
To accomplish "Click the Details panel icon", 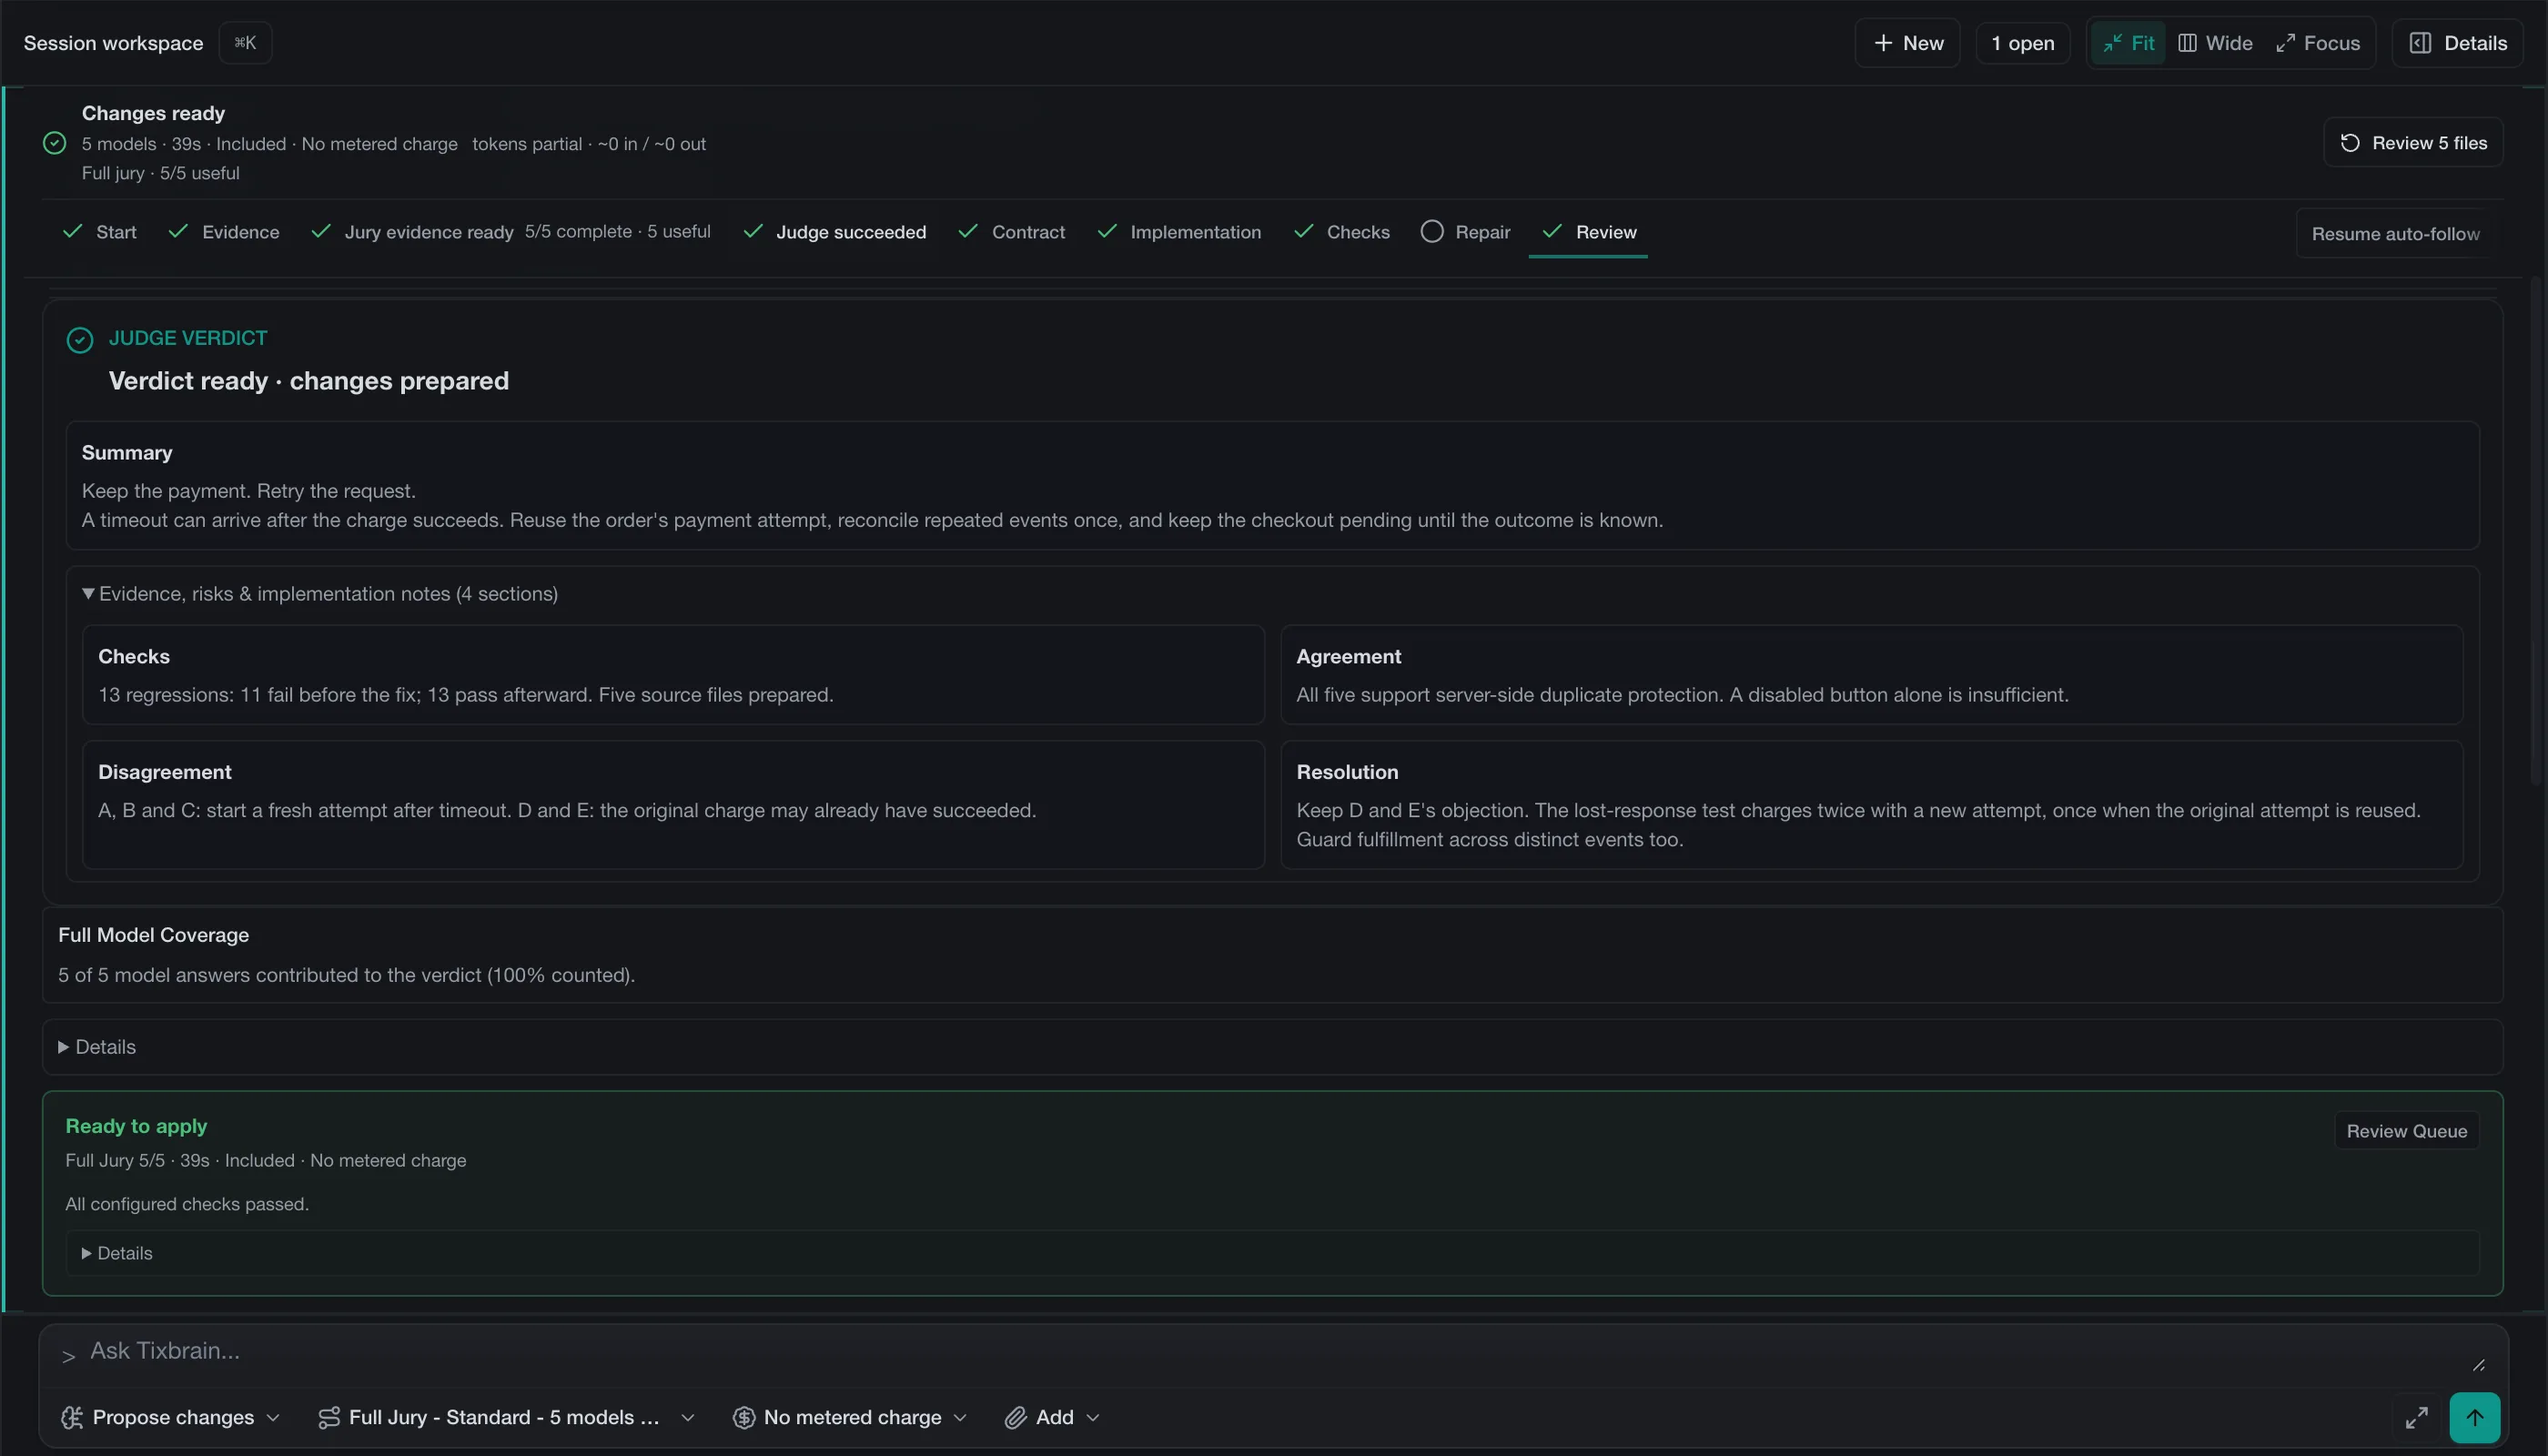I will [x=2420, y=43].
